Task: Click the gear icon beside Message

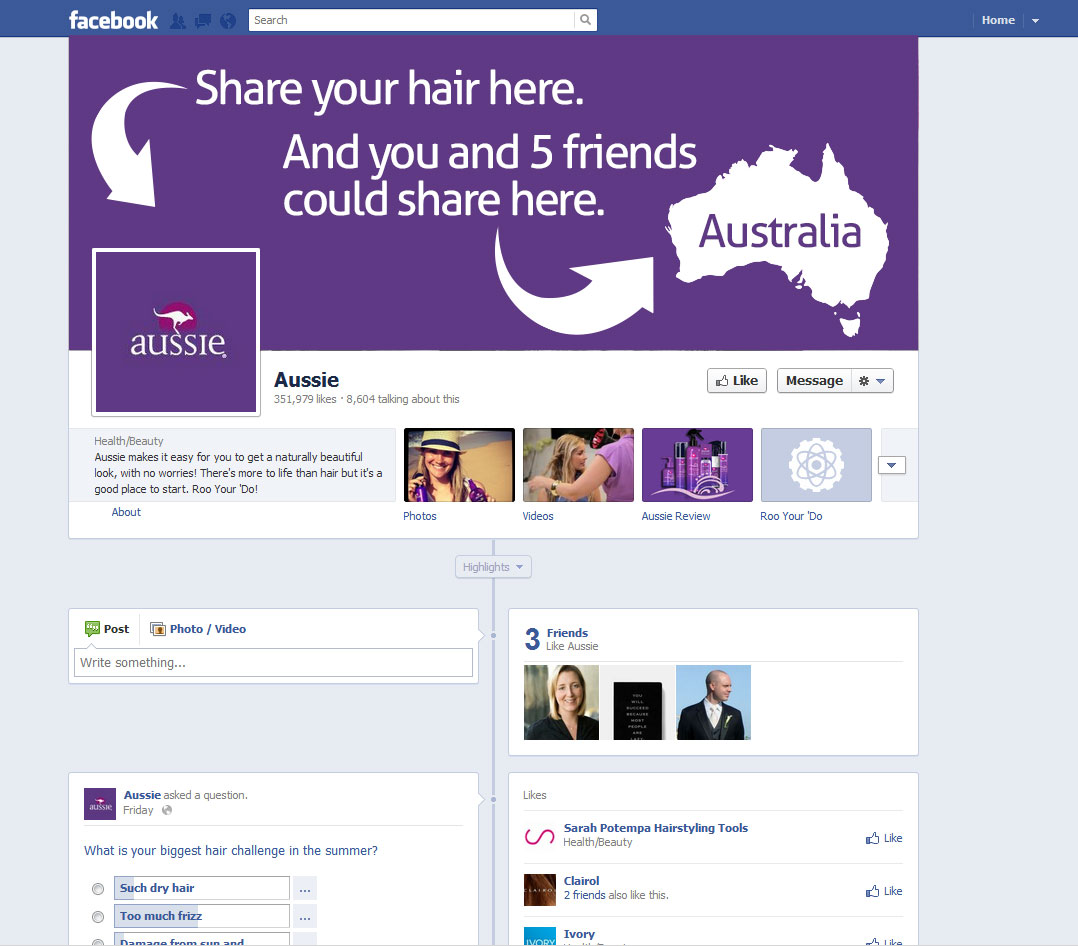Action: 872,381
